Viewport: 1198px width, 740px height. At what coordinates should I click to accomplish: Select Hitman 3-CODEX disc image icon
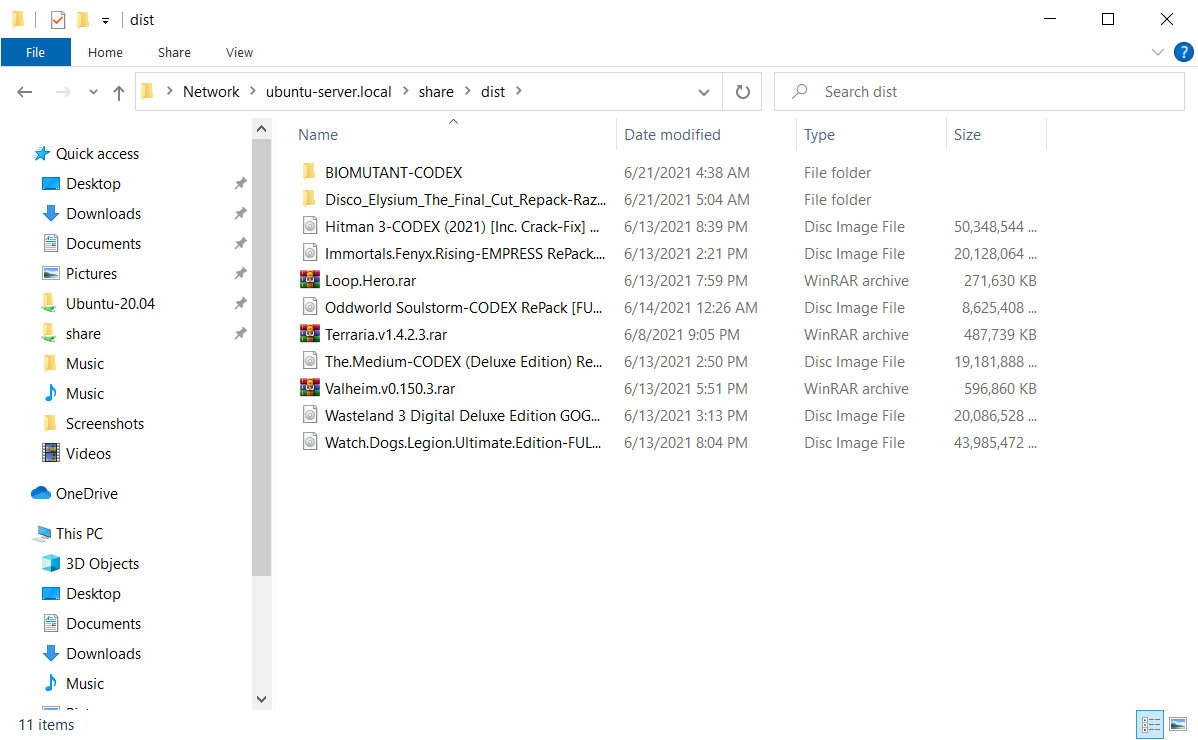(309, 226)
